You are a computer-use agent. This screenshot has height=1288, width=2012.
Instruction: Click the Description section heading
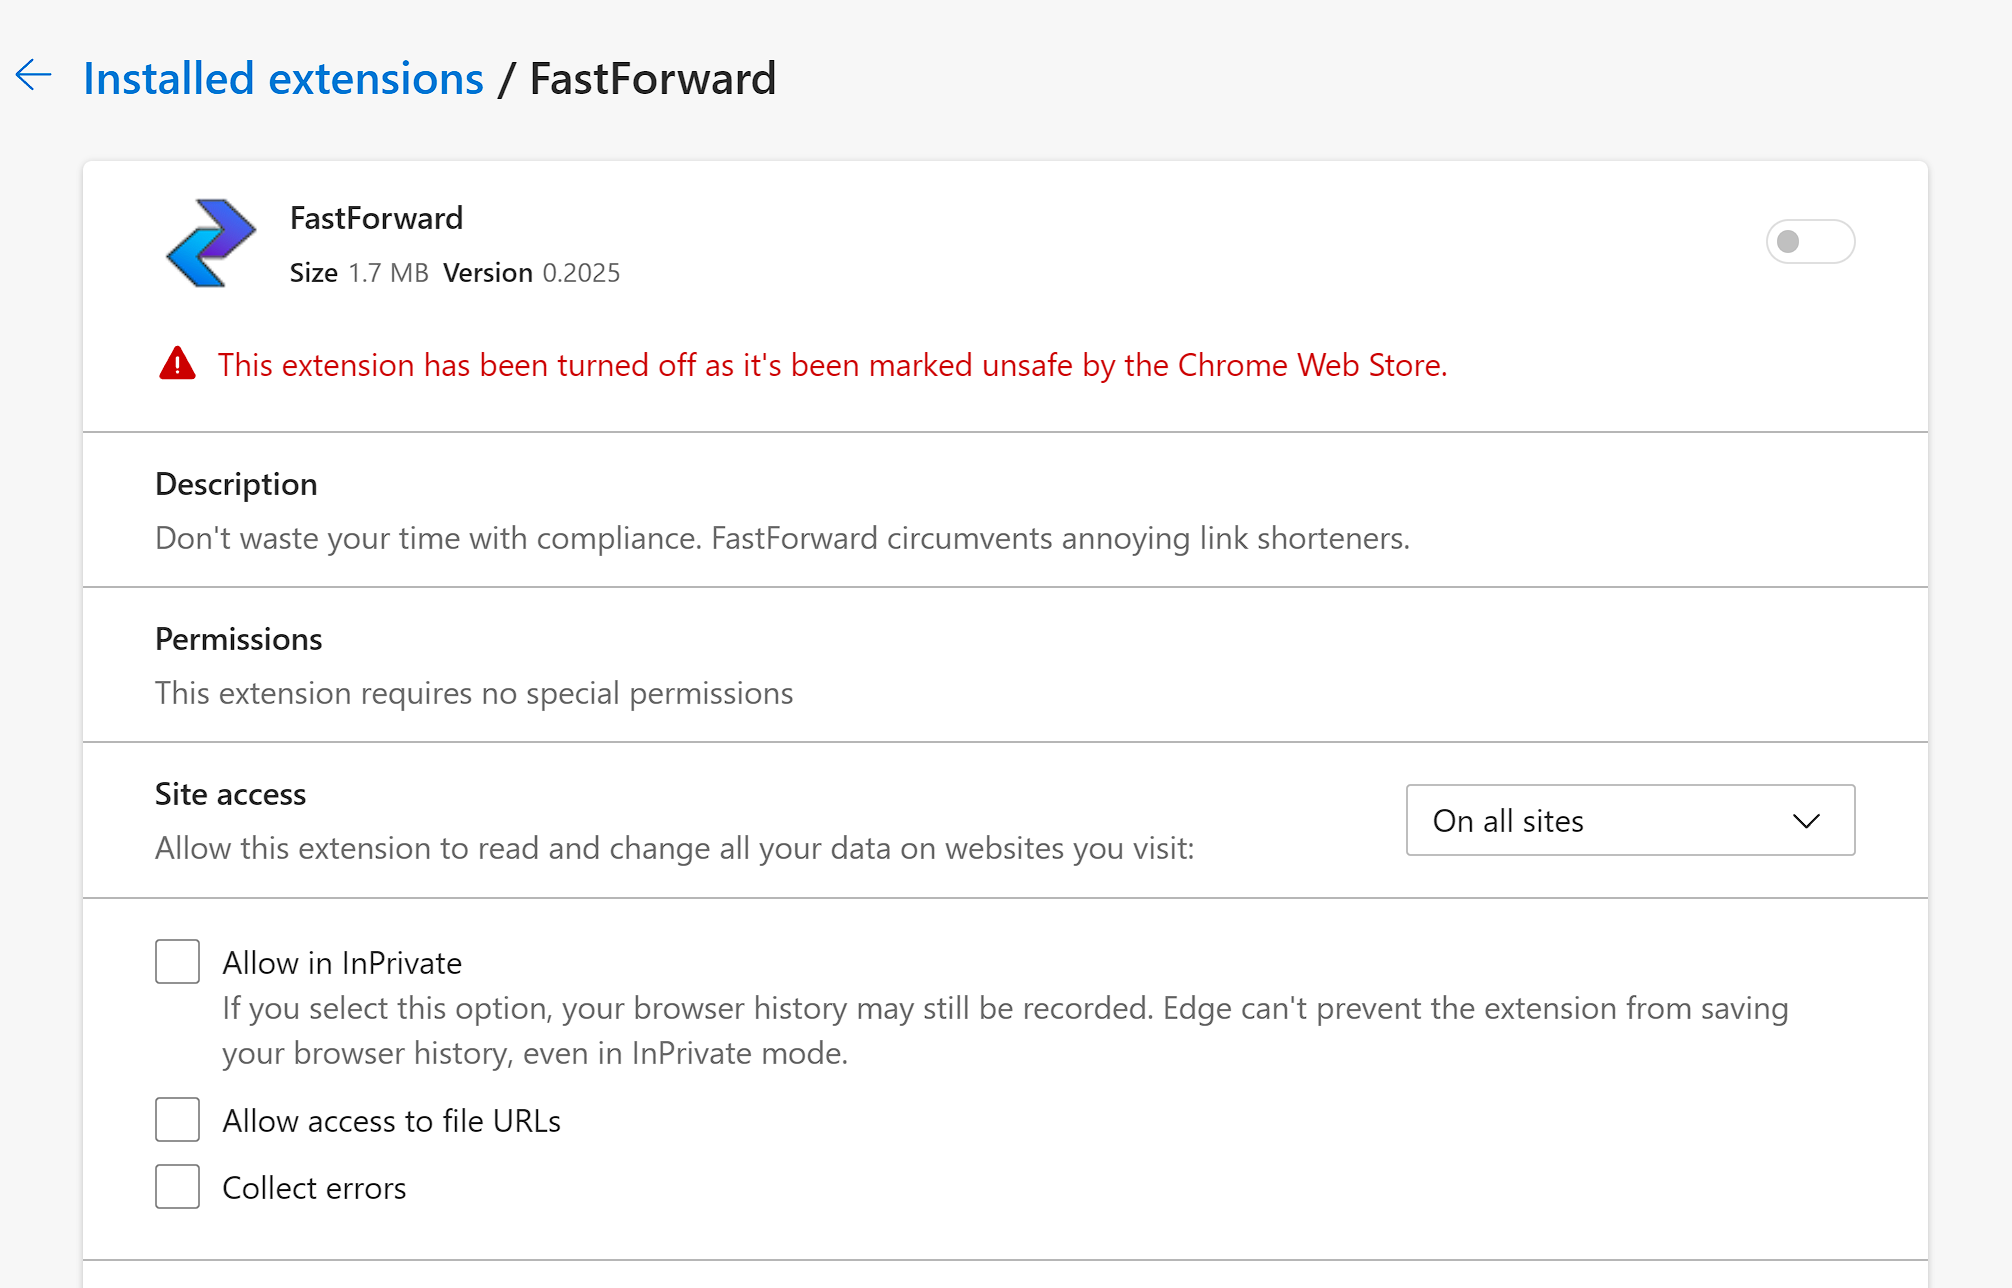coord(236,484)
